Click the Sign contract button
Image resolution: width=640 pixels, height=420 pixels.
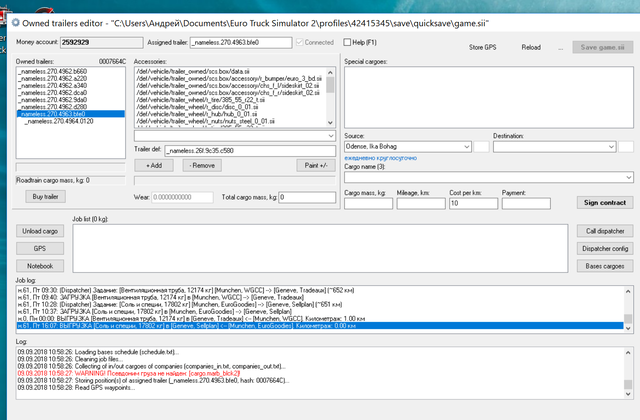pyautogui.click(x=605, y=202)
